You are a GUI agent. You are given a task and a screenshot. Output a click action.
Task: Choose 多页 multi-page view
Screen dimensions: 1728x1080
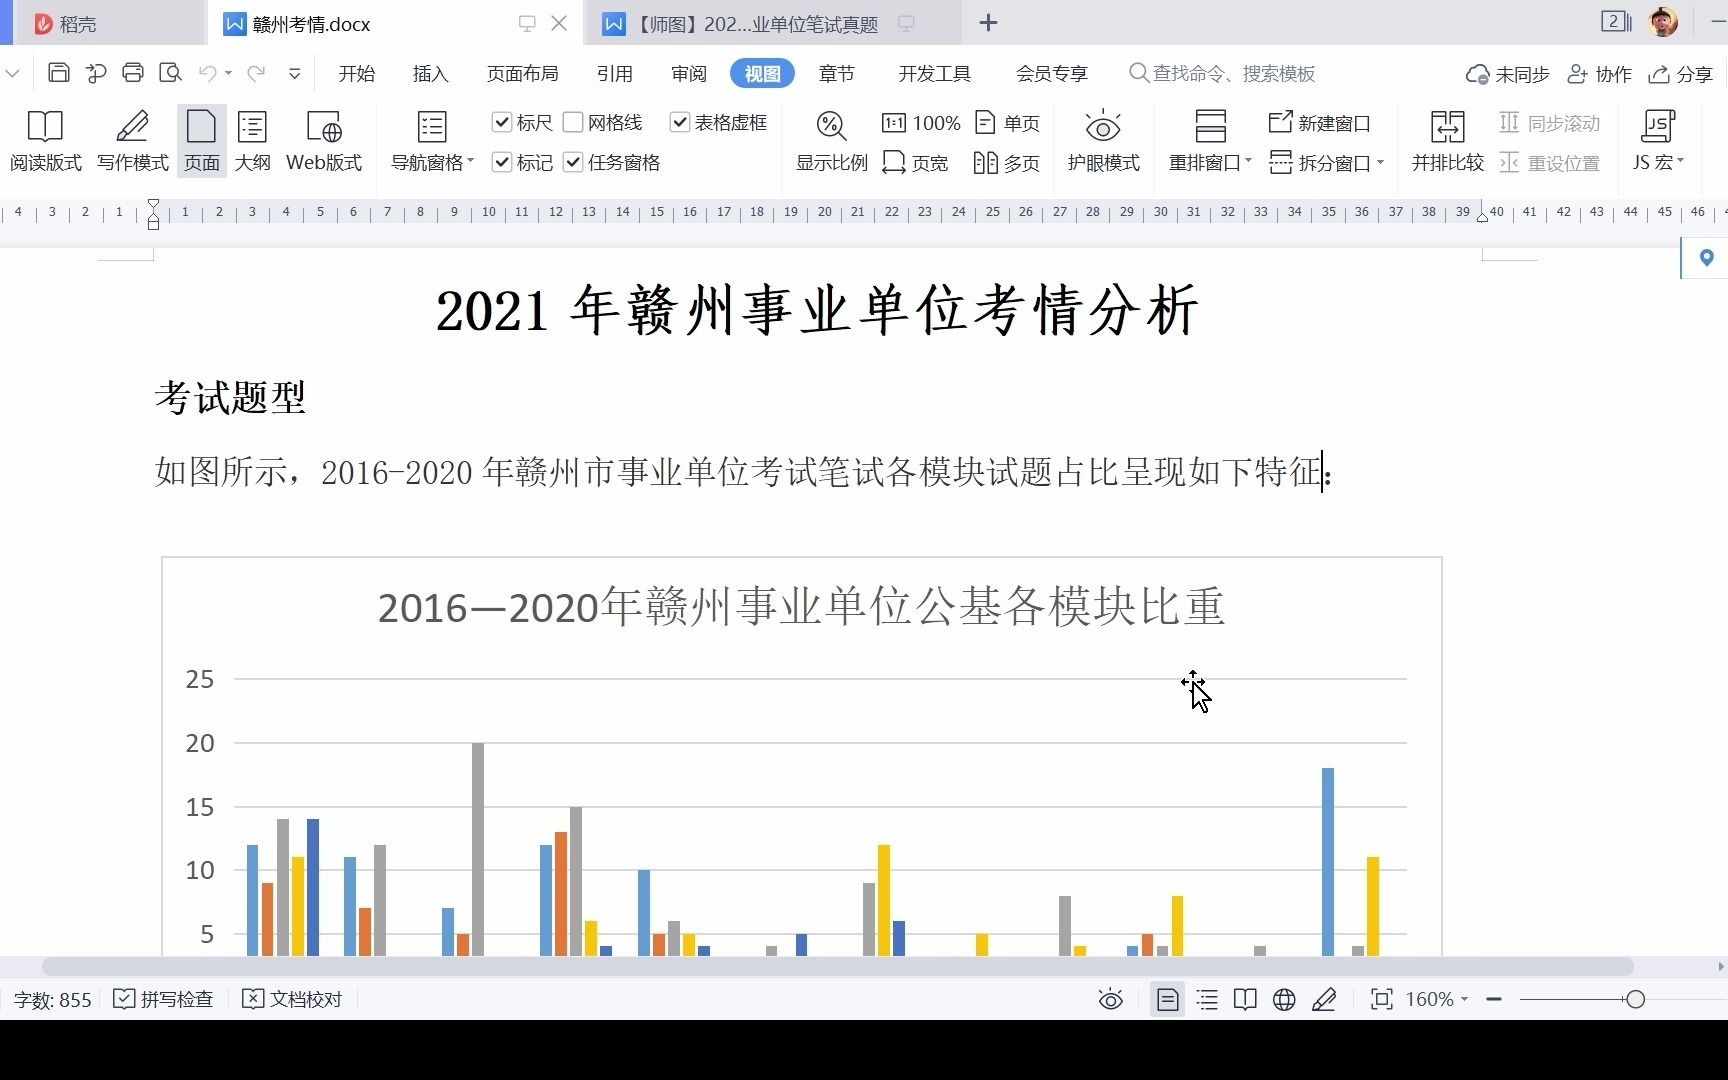[1007, 162]
